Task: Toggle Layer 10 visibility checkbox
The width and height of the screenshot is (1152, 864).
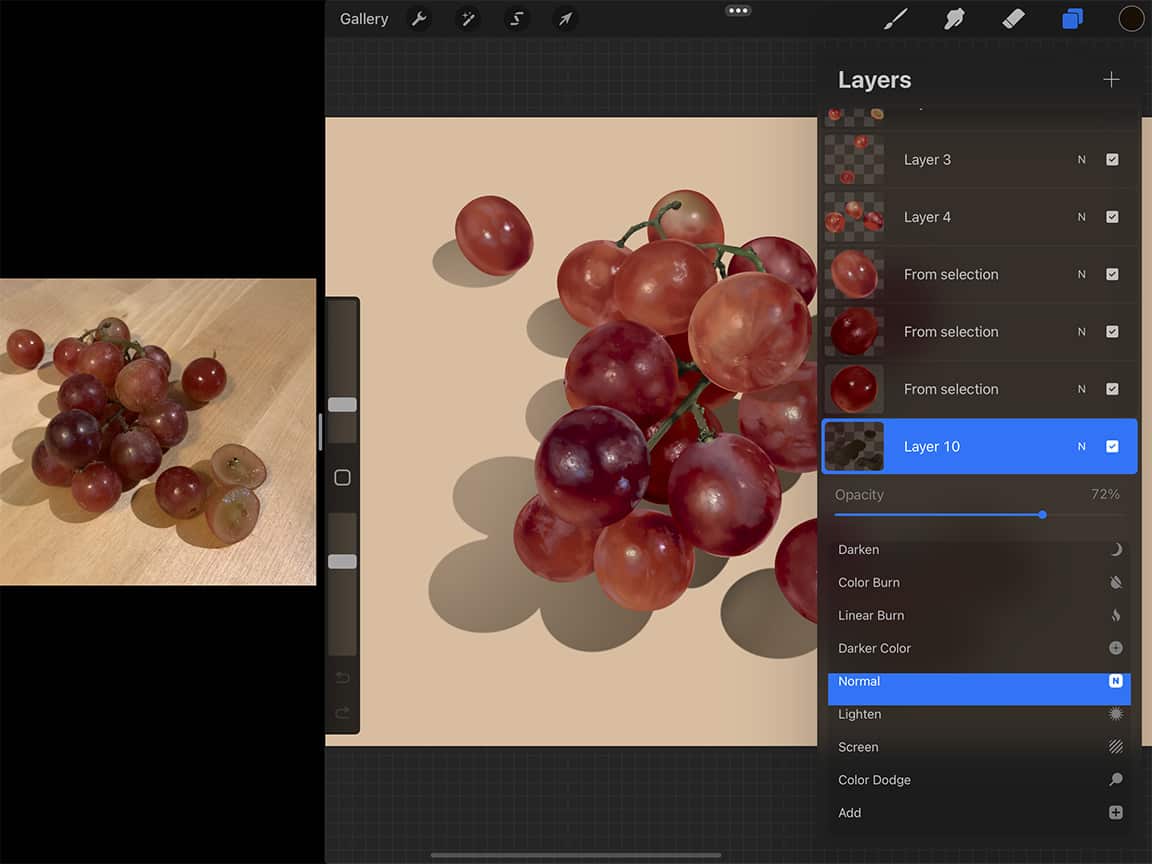Action: [x=1112, y=447]
